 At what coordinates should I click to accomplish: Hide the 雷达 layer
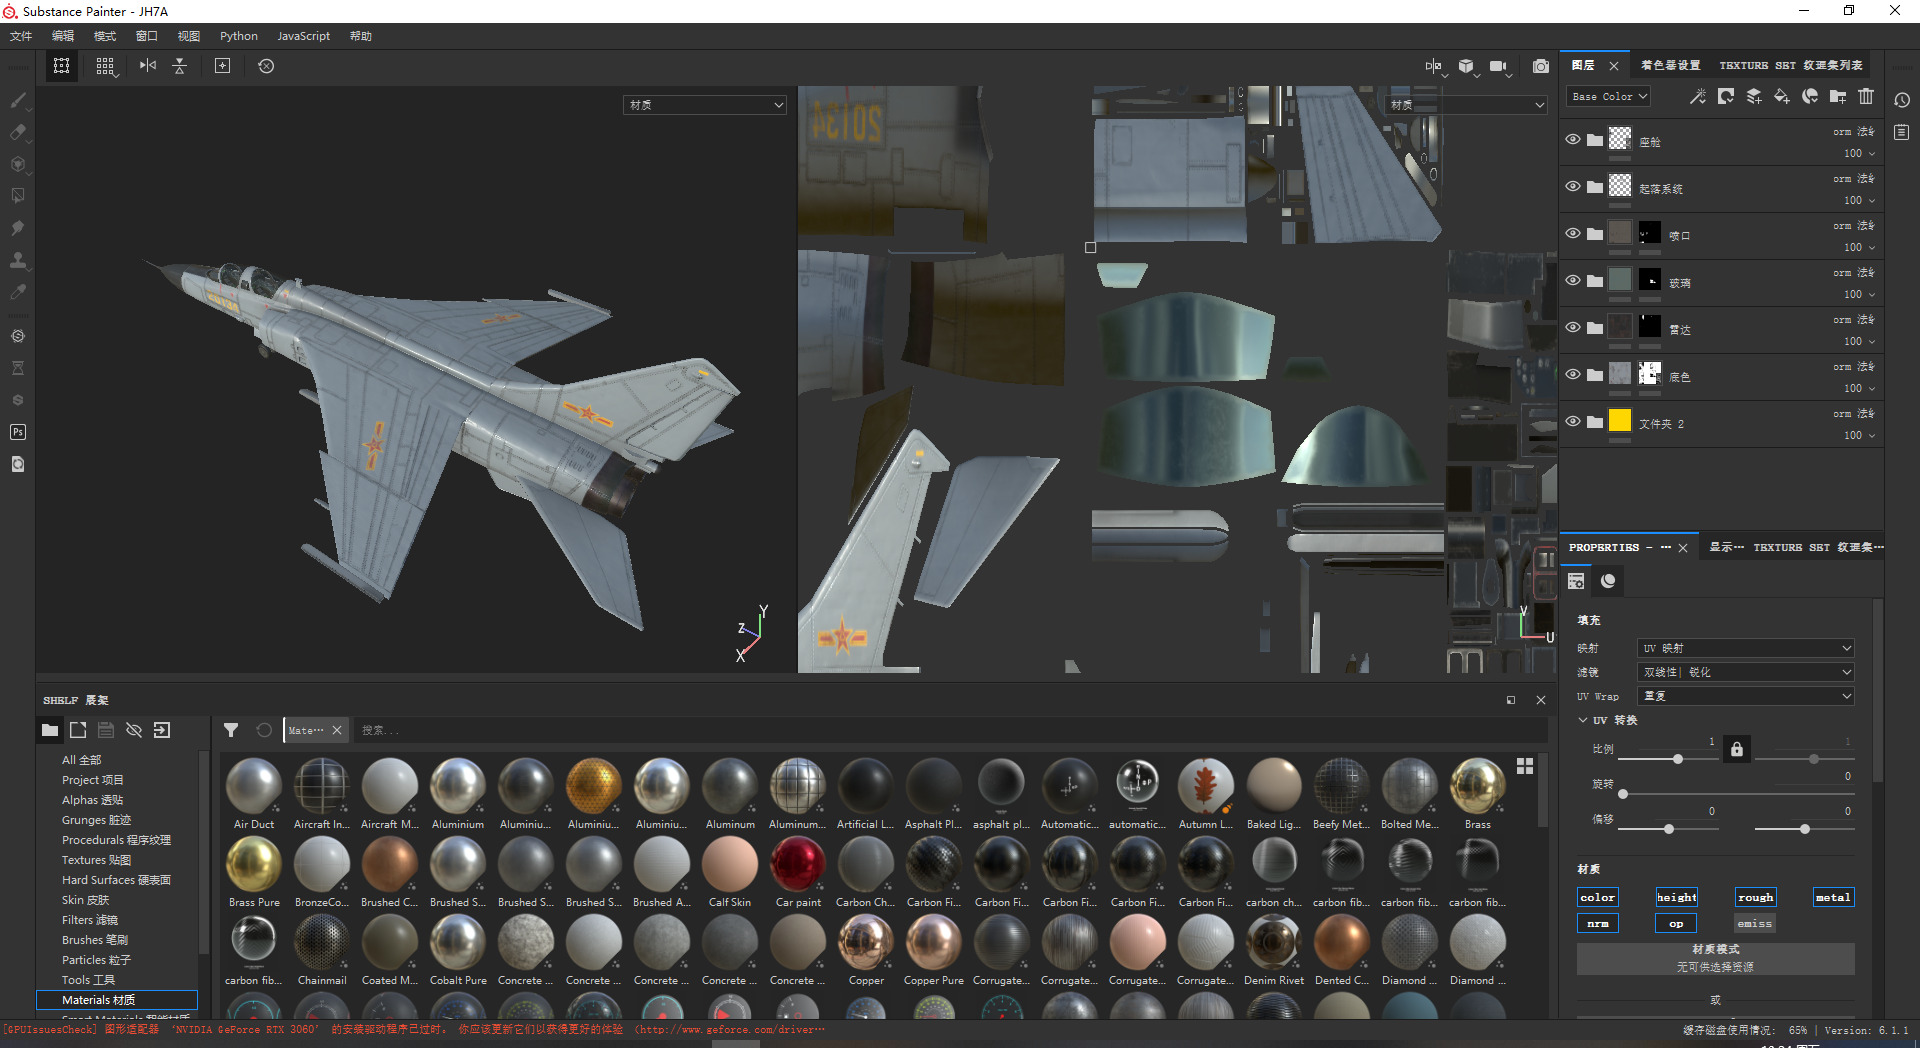1573,328
